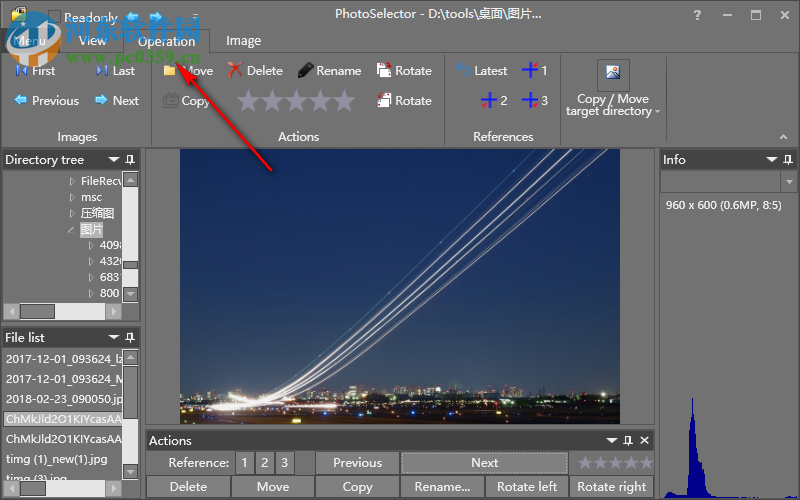Click Copy / Move target directory image icon
The height and width of the screenshot is (500, 800).
(x=613, y=74)
